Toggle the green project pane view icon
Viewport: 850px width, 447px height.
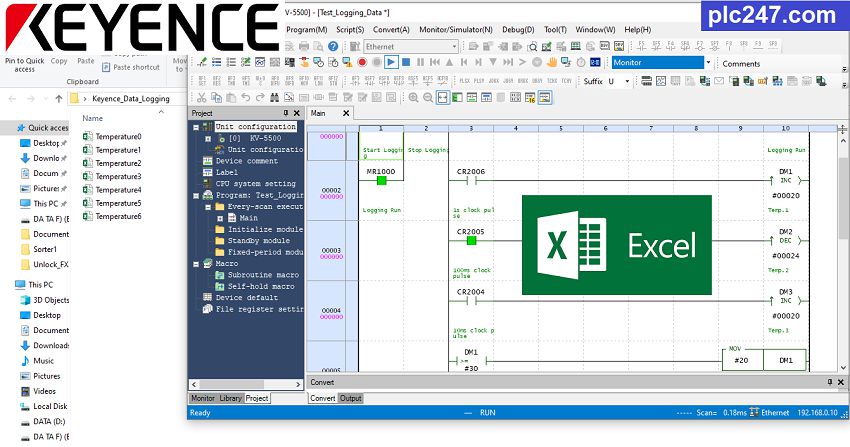pos(458,98)
